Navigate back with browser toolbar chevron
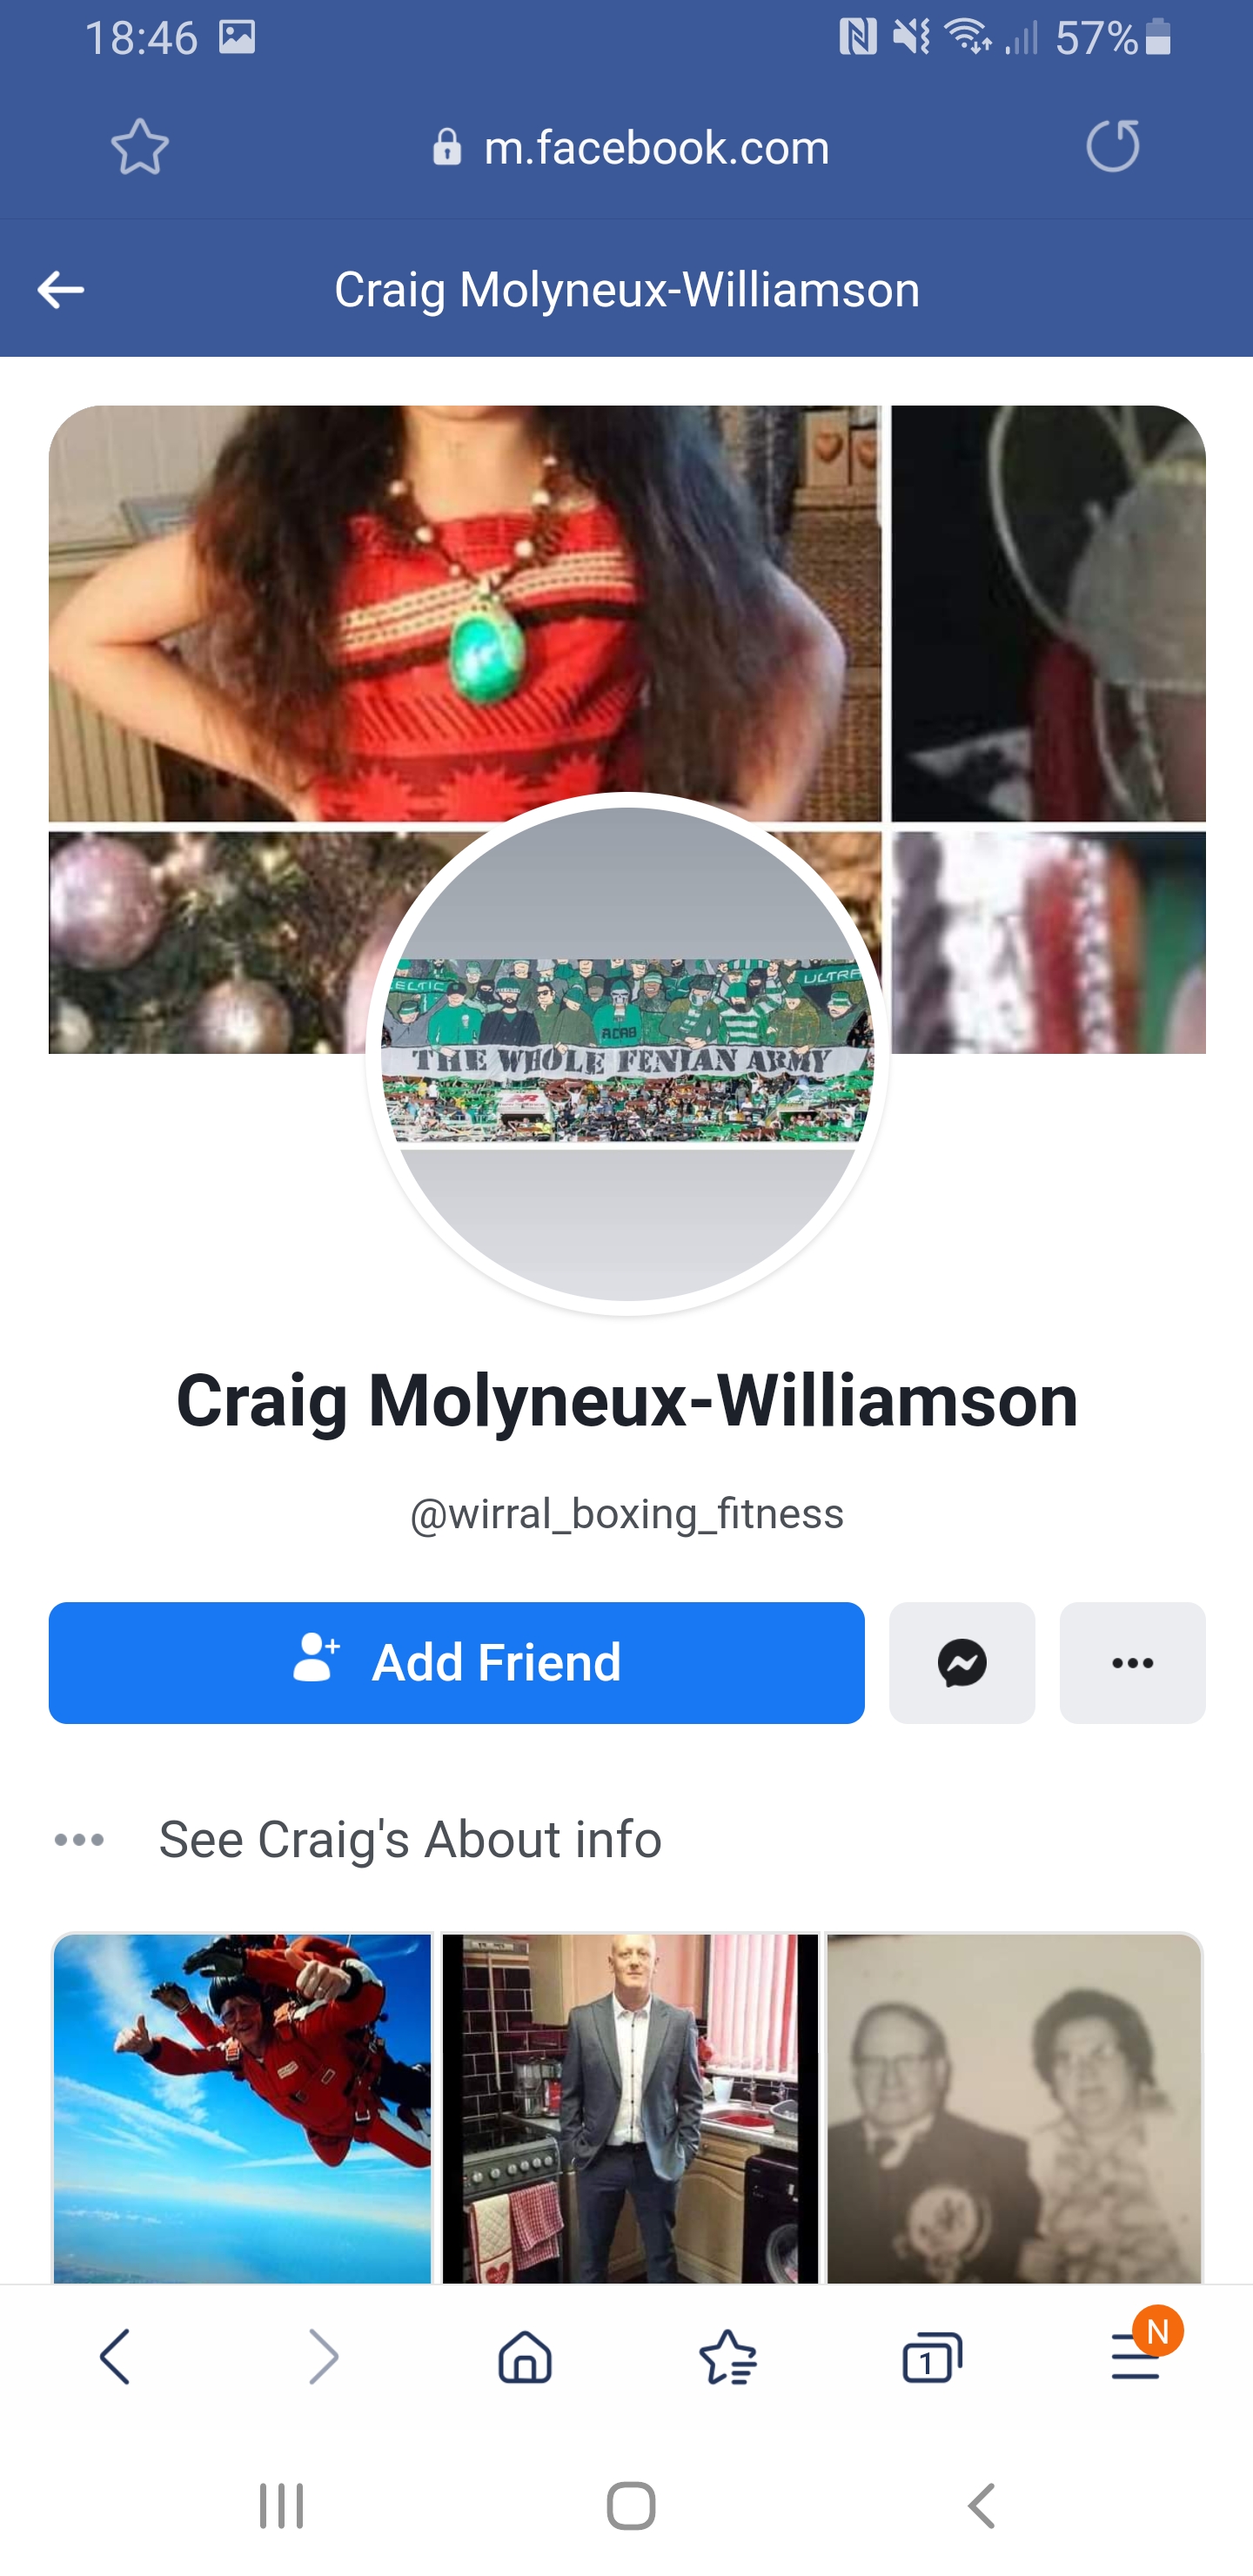The image size is (1253, 2576). pos(115,2357)
